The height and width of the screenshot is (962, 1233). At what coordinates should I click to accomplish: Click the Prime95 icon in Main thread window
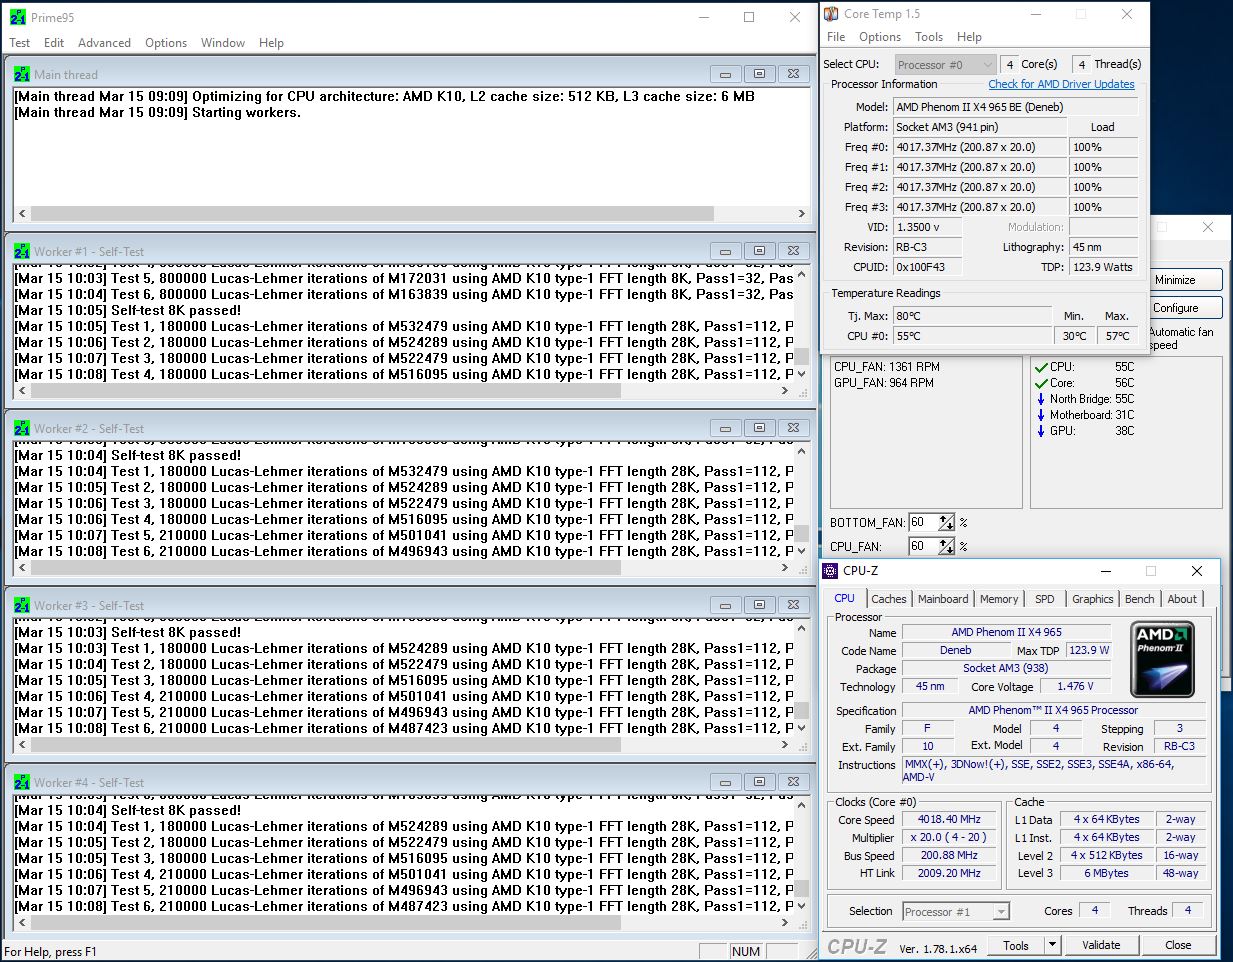[x=22, y=74]
